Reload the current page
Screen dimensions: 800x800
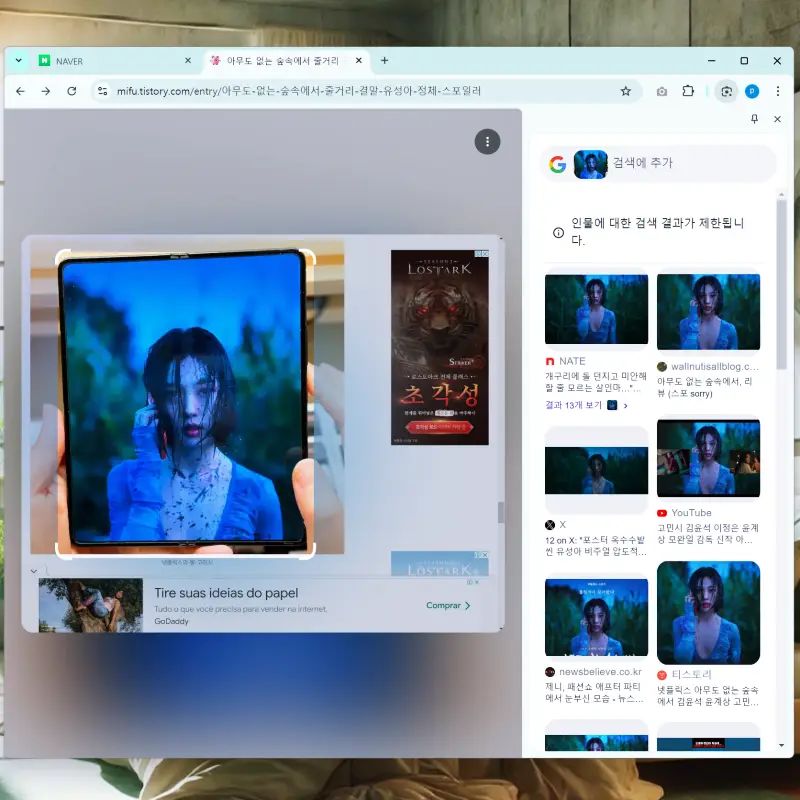click(x=72, y=91)
